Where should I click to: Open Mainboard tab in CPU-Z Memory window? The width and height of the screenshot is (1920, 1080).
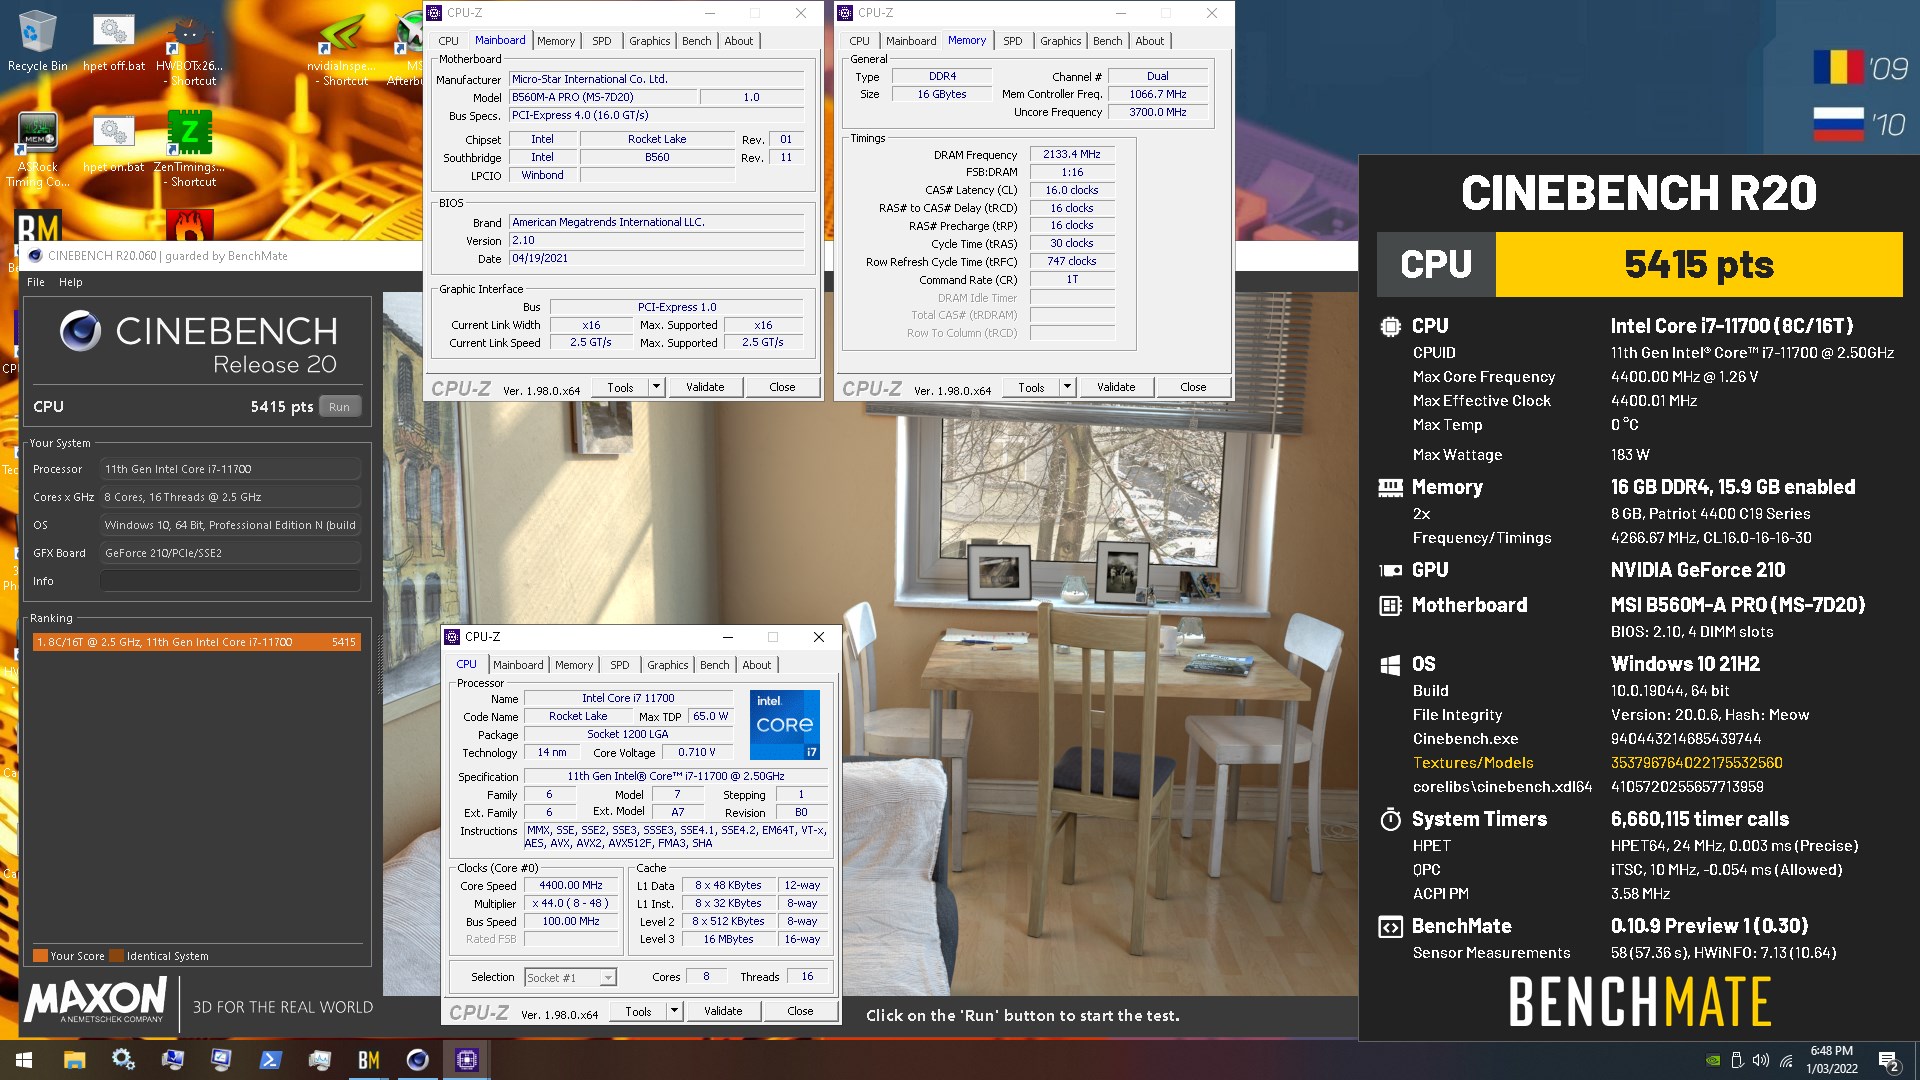[x=911, y=41]
